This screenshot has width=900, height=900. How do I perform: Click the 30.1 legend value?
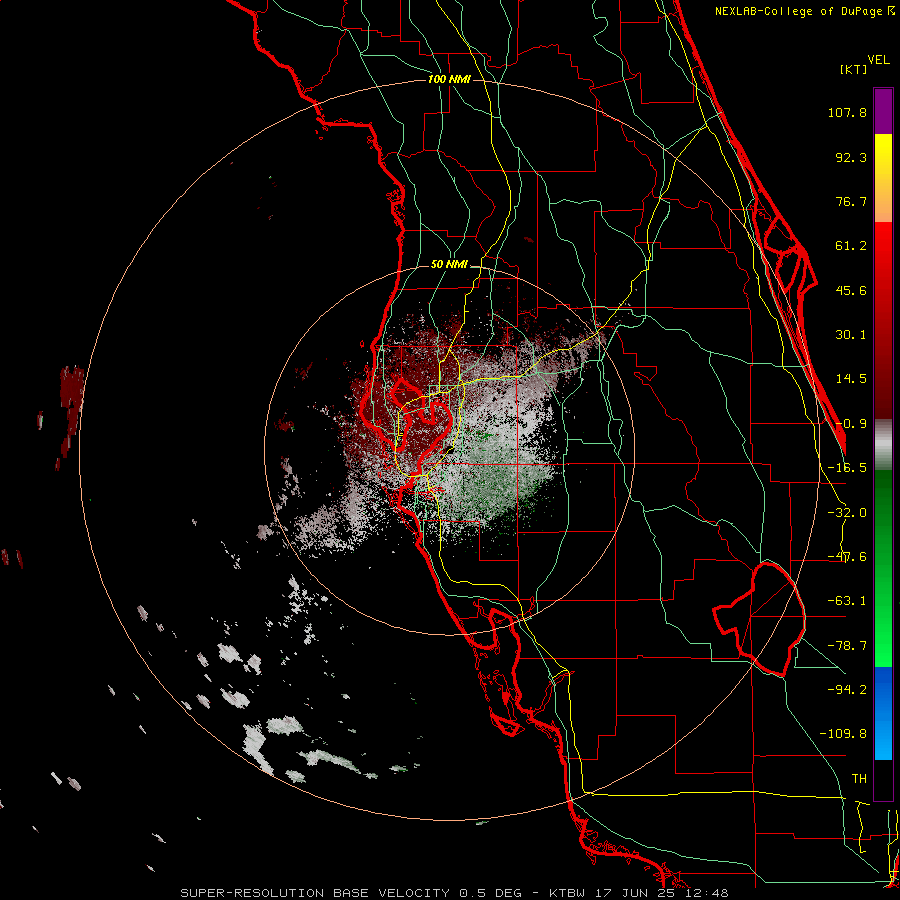point(851,335)
